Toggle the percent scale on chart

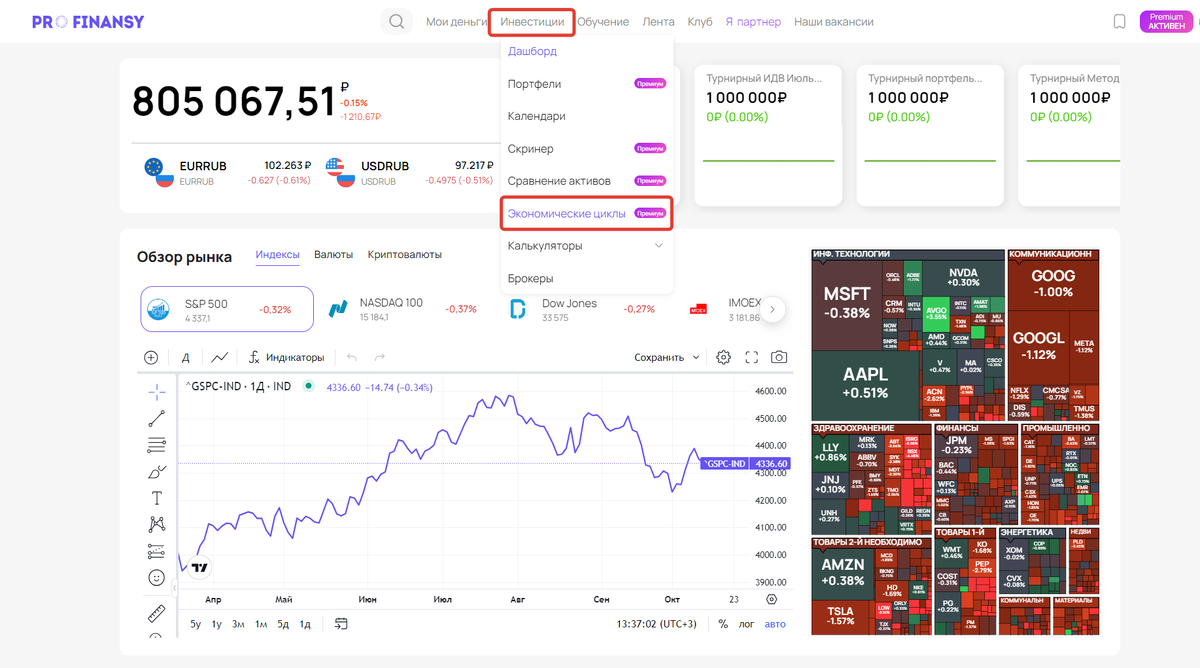point(723,624)
